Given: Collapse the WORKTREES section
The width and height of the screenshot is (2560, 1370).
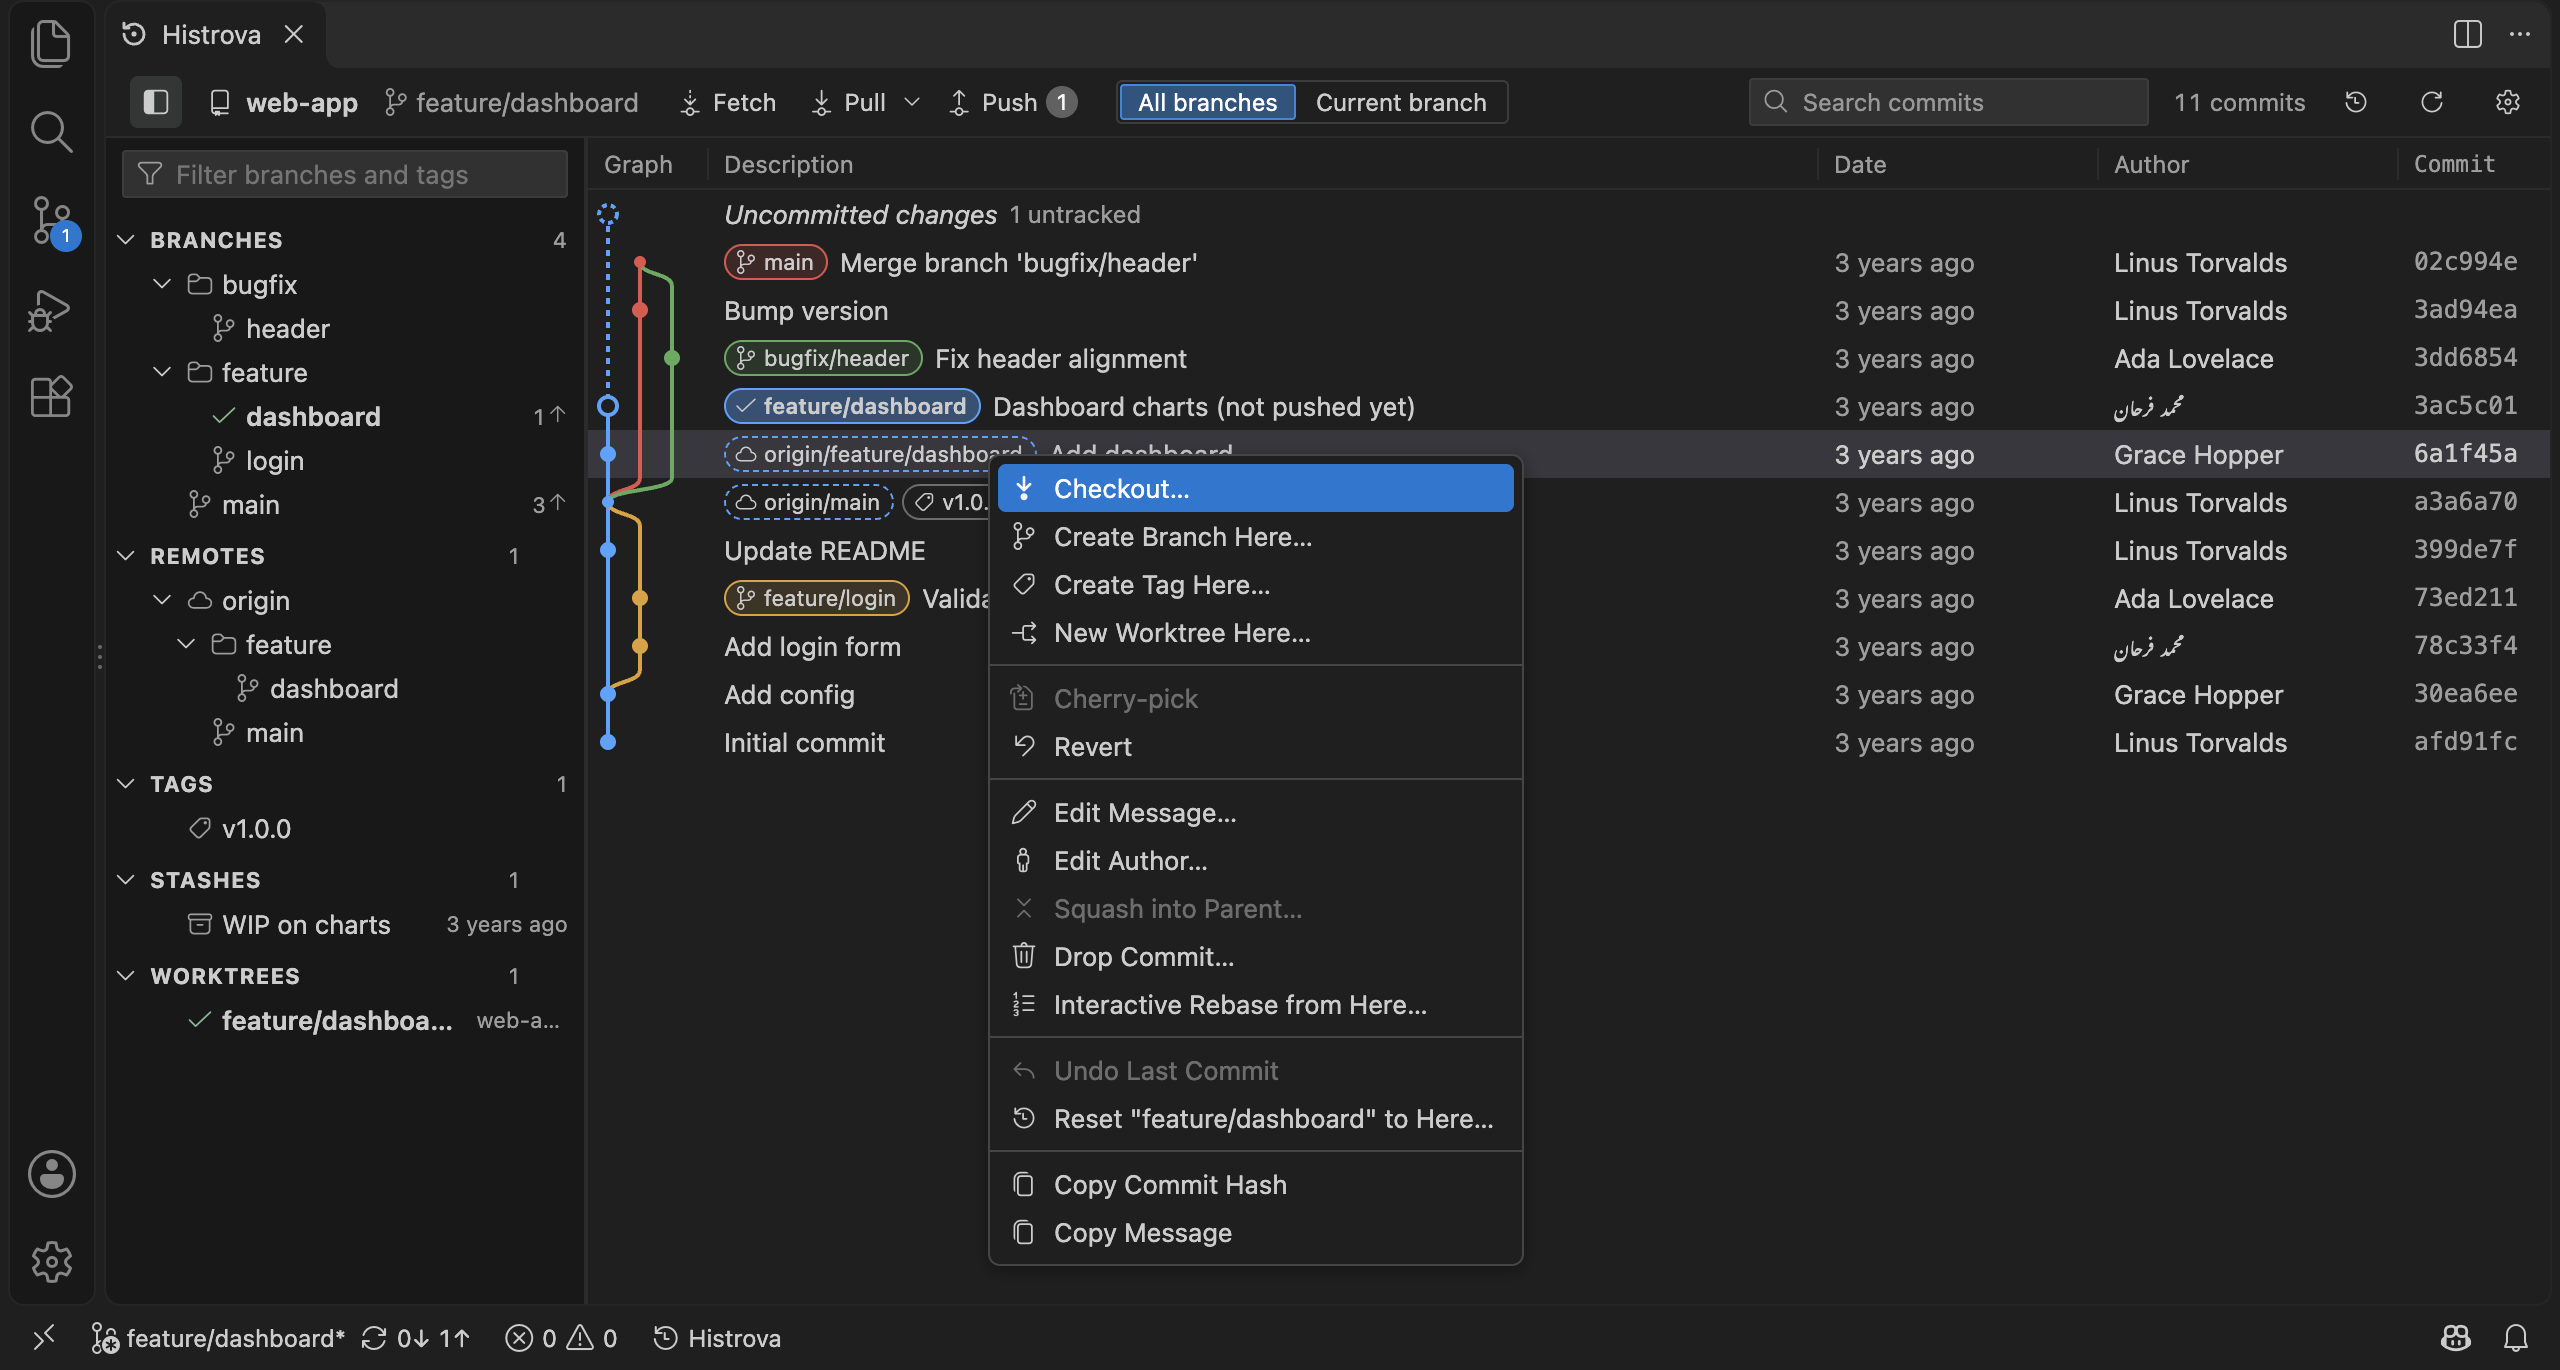Looking at the screenshot, I should pyautogui.click(x=345, y=976).
